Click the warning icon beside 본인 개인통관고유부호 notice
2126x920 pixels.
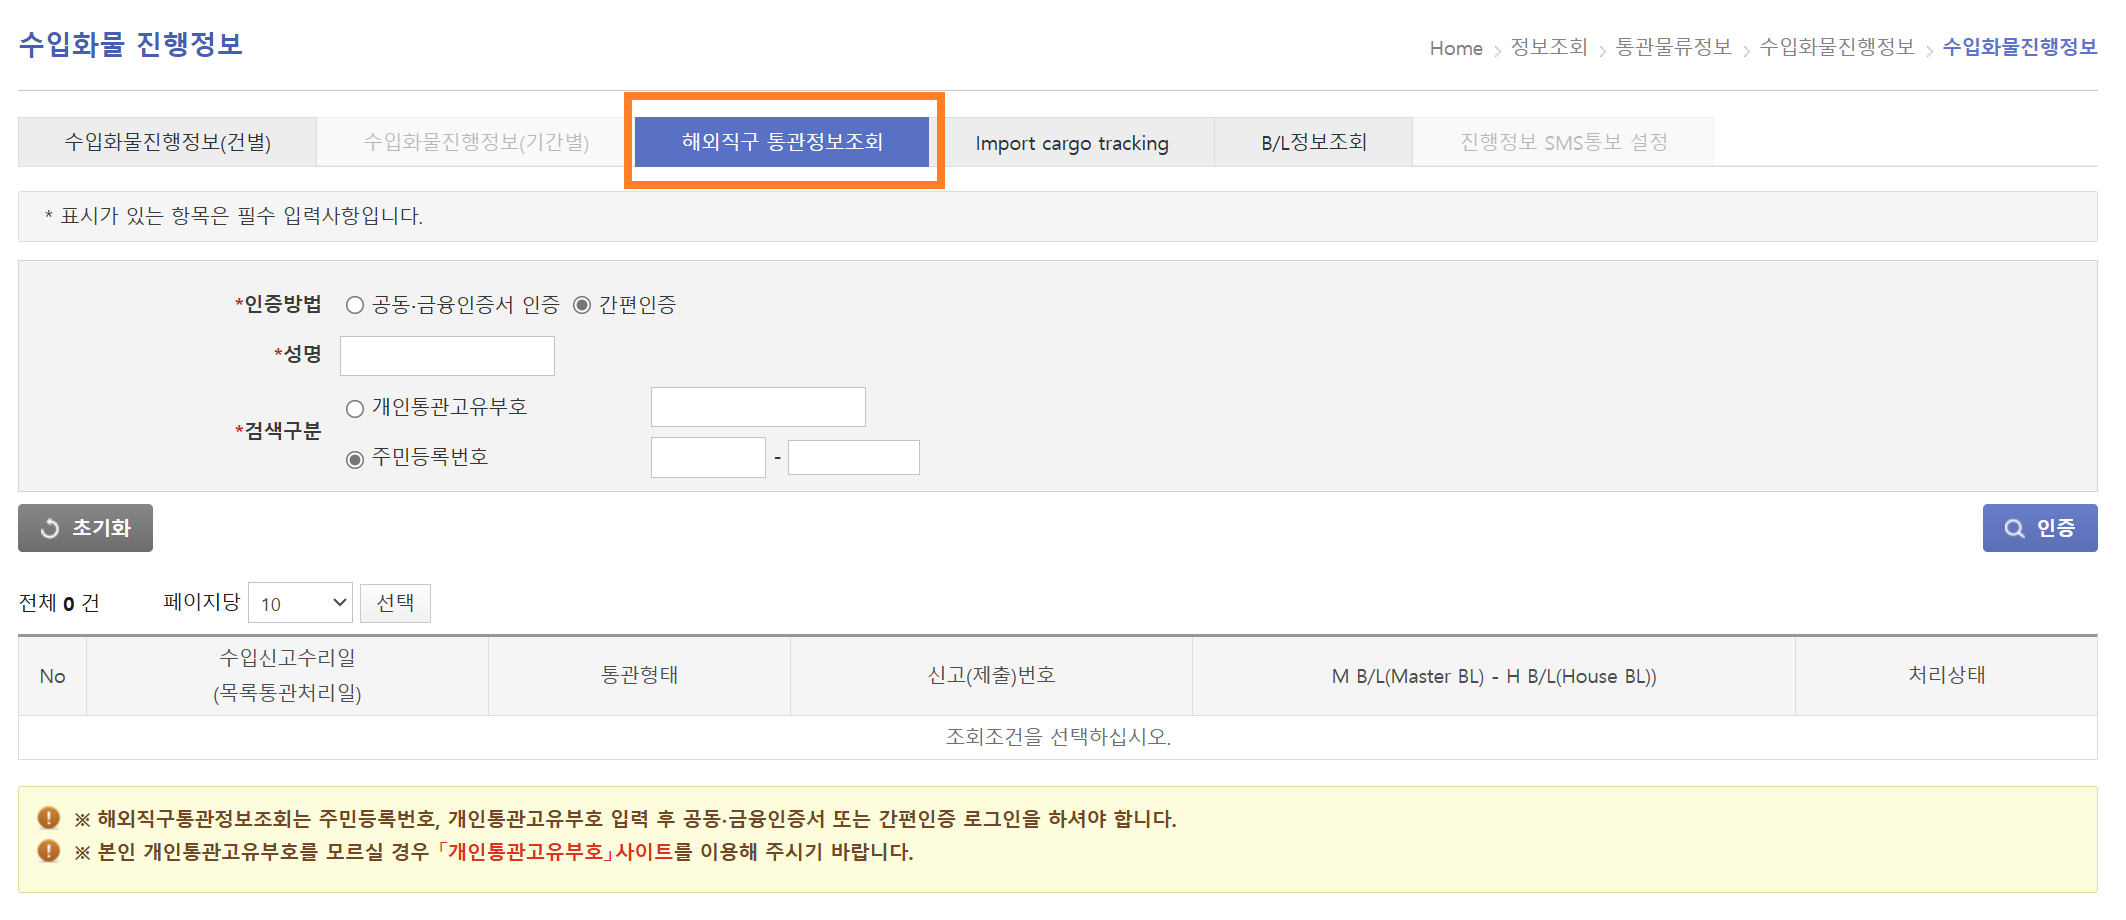point(48,851)
